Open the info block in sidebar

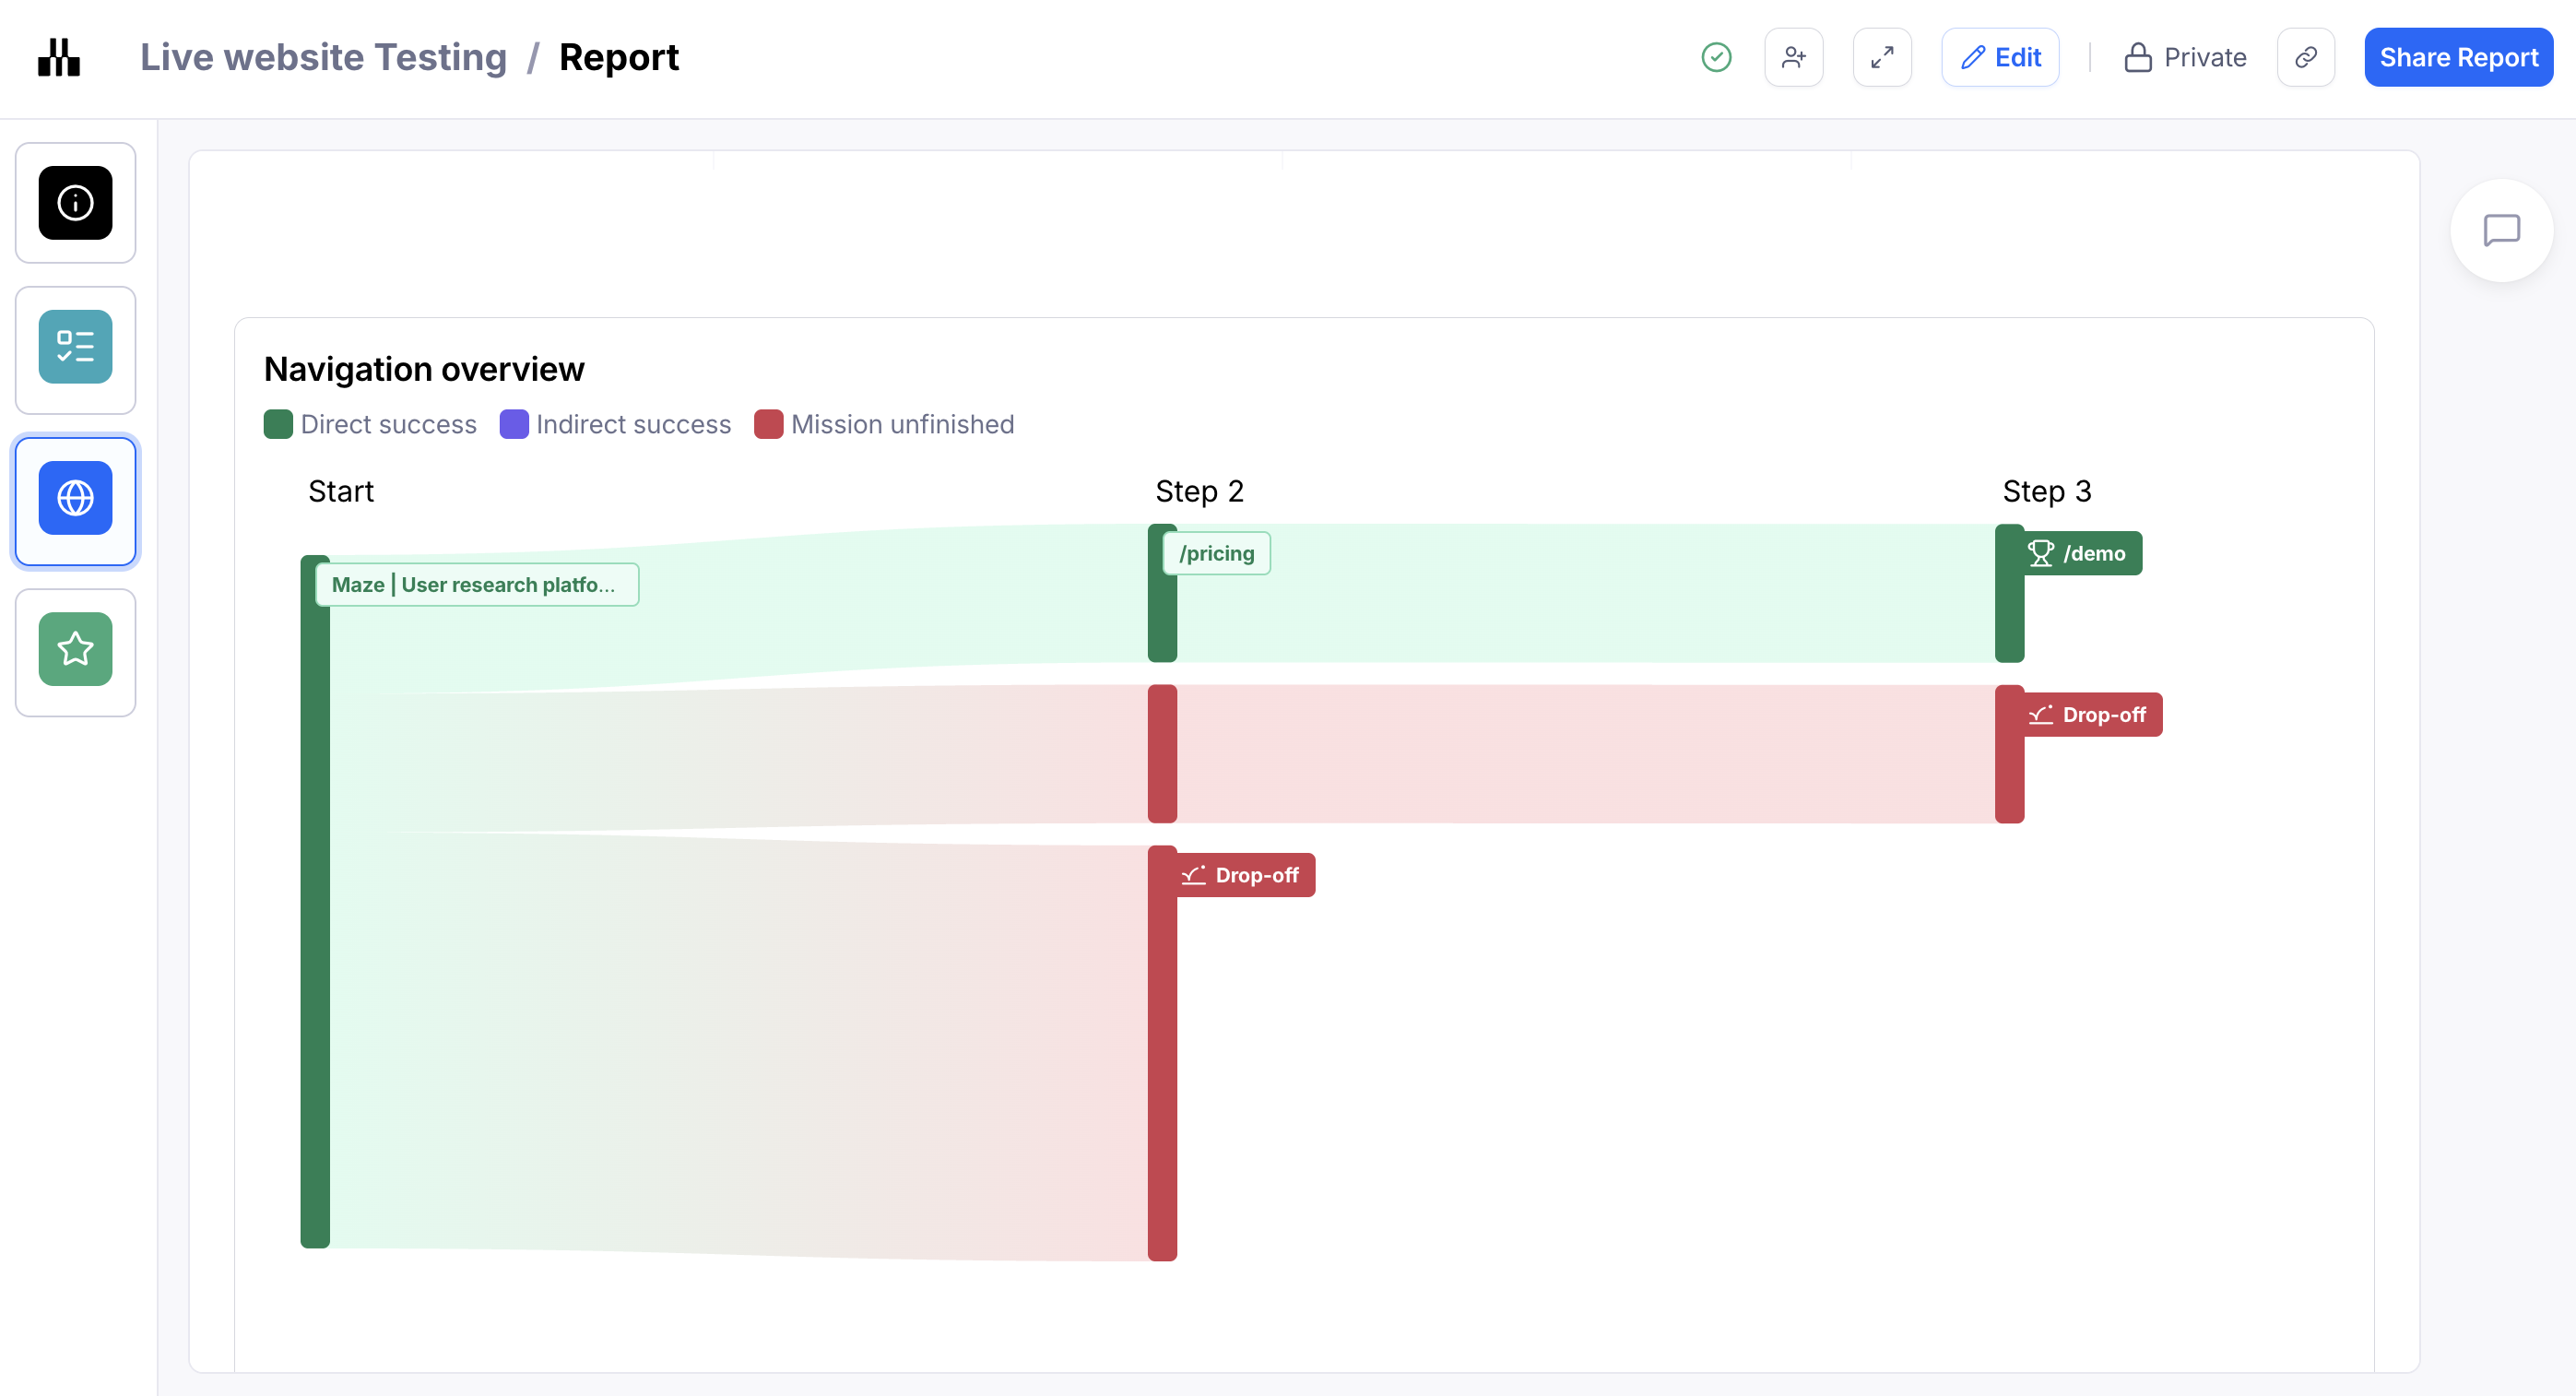(75, 203)
